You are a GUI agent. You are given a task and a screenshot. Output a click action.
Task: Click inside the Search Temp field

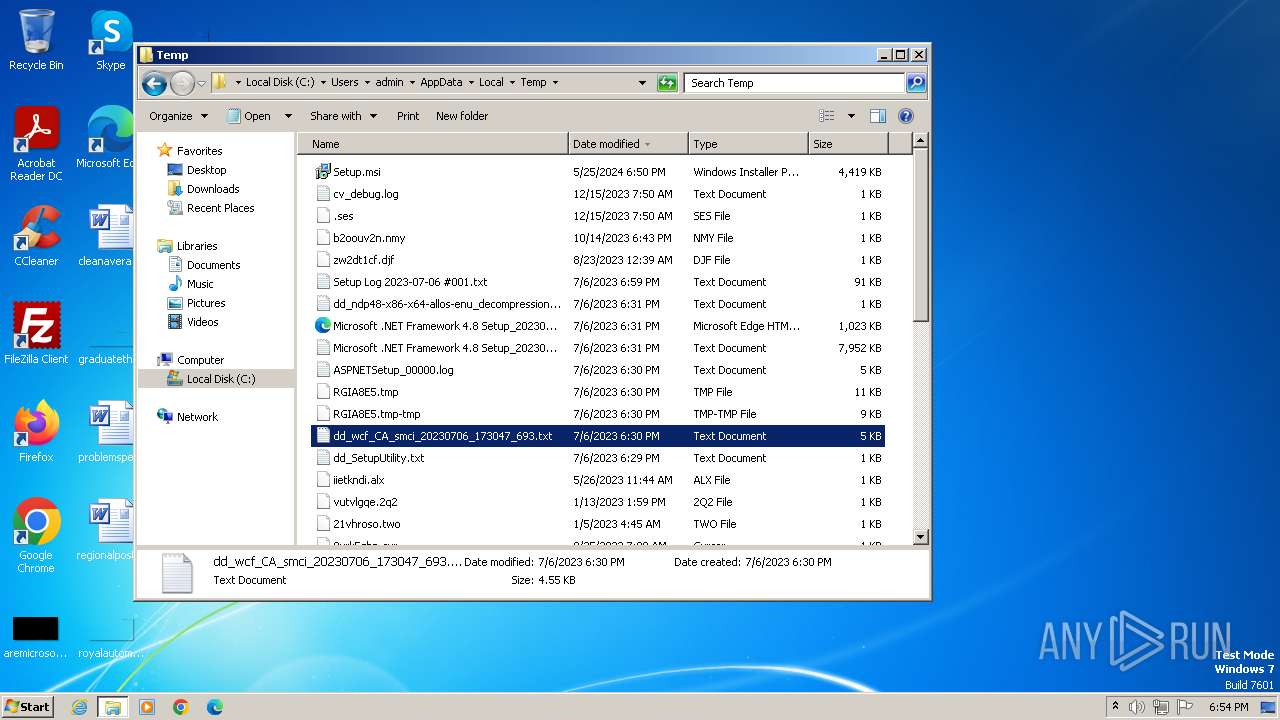pos(794,83)
